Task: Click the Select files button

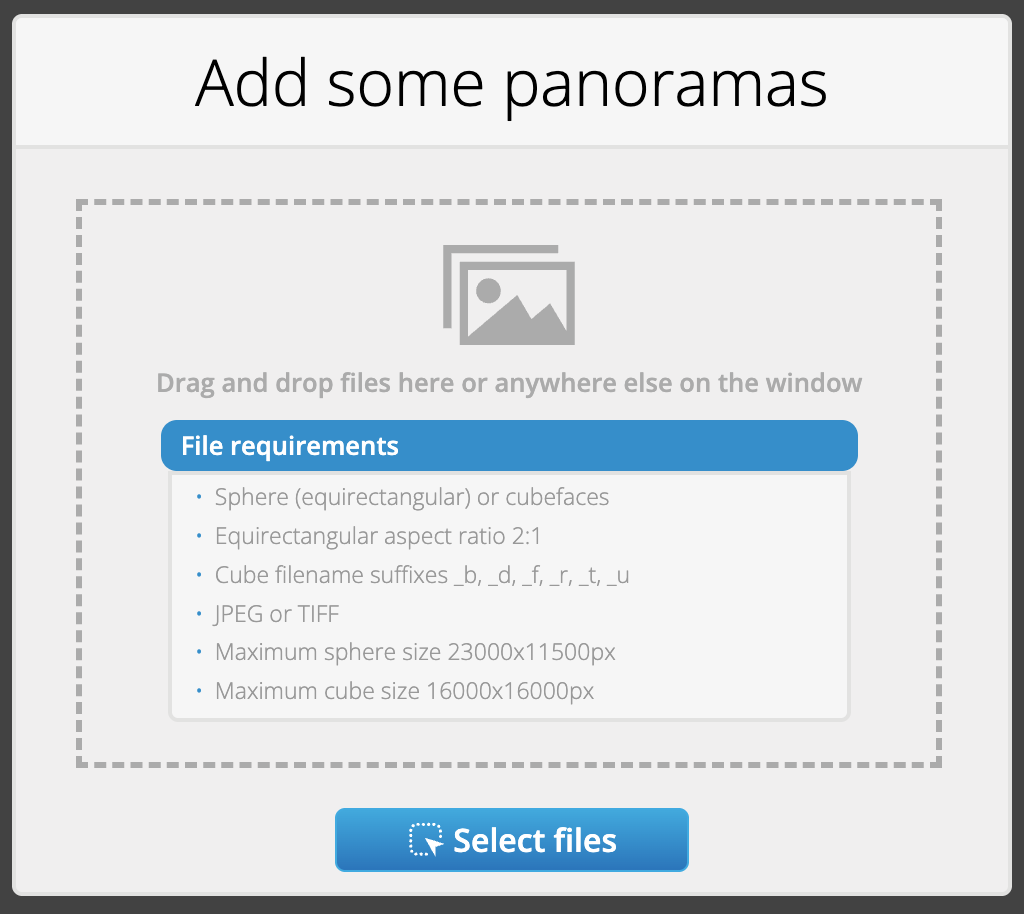Action: click(511, 840)
